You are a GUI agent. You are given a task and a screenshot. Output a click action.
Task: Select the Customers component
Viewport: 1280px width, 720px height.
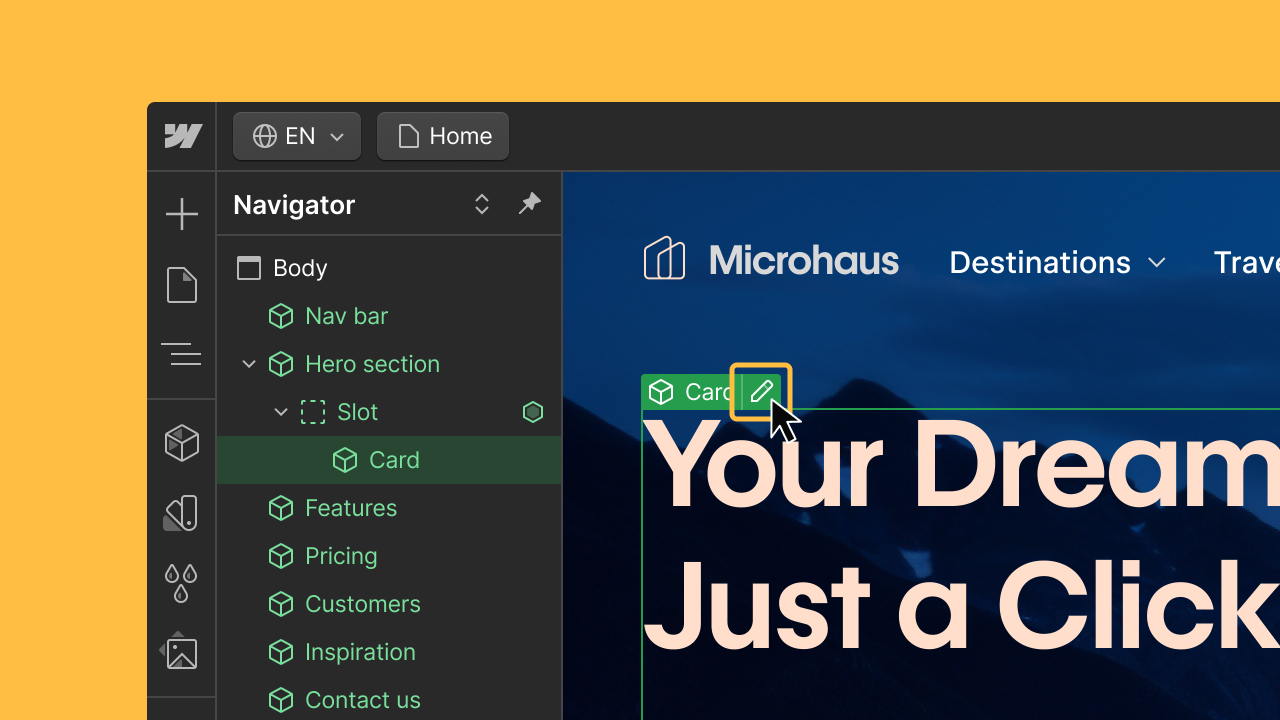(389, 604)
